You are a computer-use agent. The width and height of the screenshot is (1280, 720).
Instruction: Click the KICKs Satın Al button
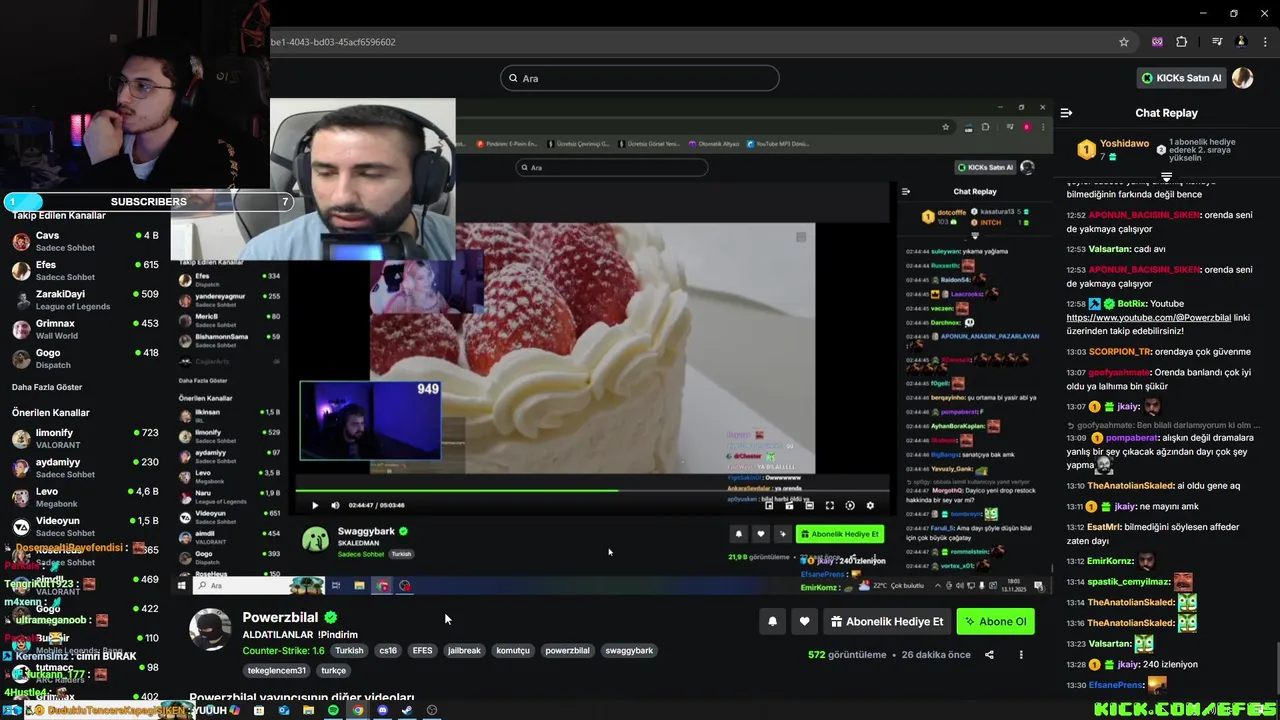[1182, 78]
